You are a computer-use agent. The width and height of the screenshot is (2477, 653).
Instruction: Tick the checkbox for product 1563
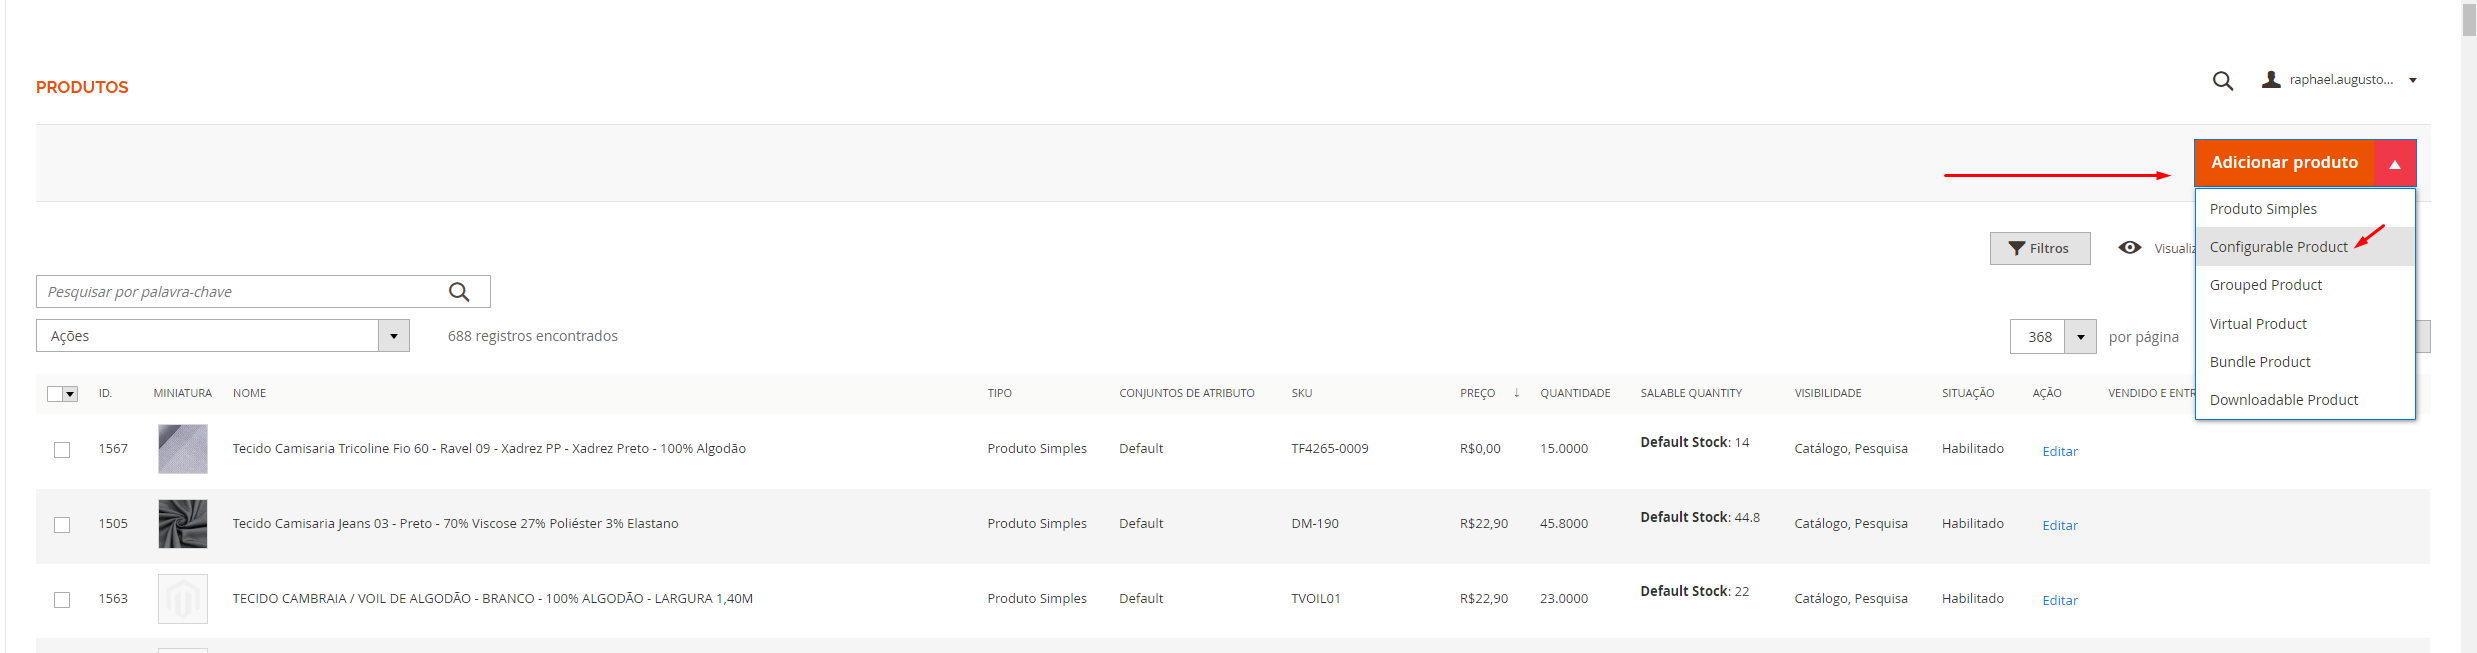click(x=62, y=600)
